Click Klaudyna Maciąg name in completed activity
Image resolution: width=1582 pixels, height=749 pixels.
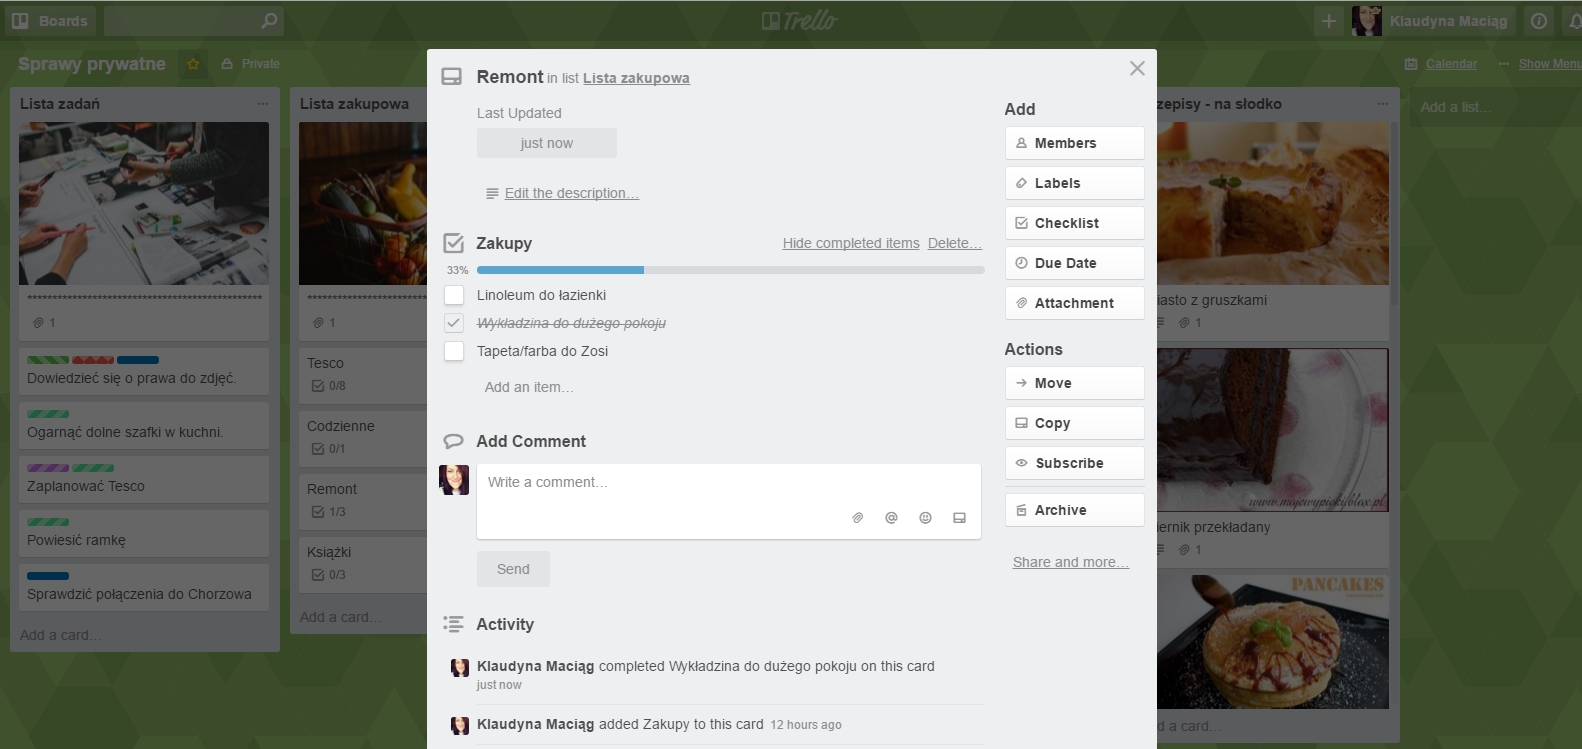pos(535,666)
